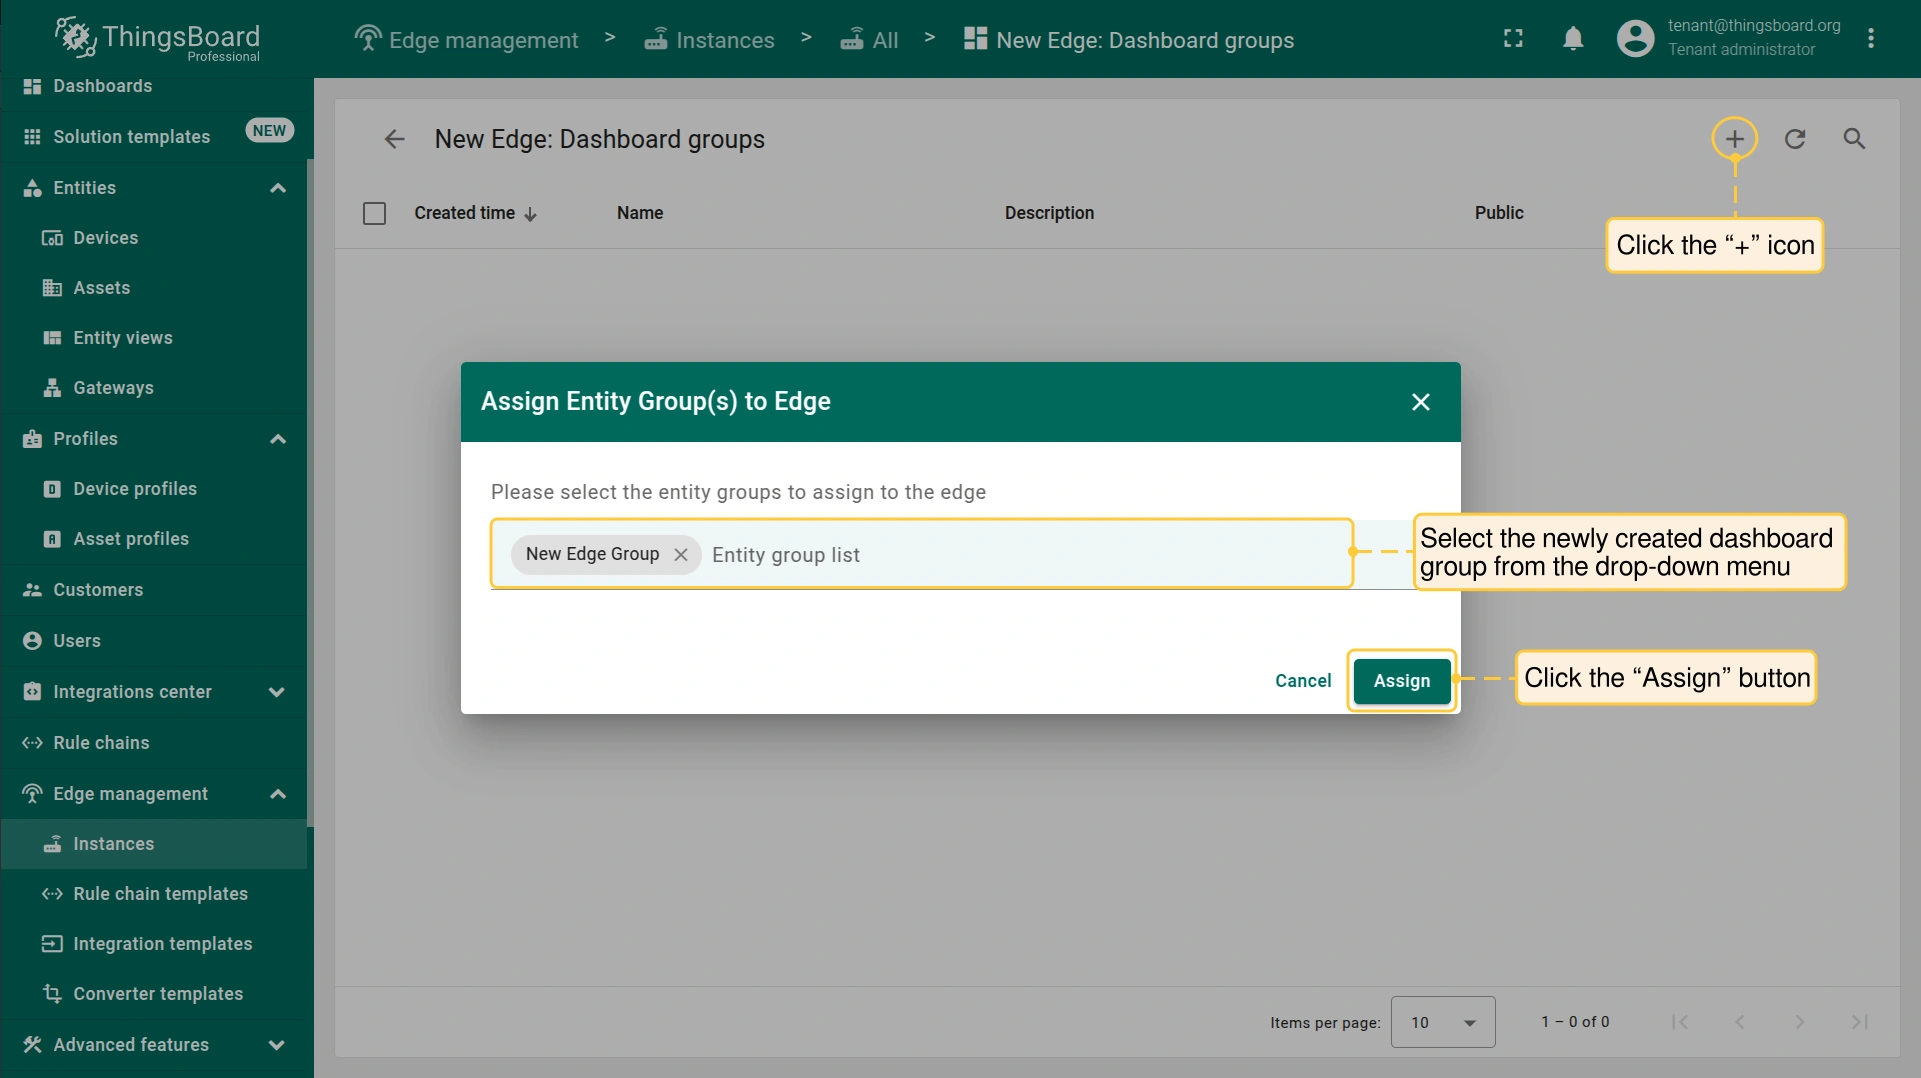The width and height of the screenshot is (1921, 1078).
Task: Open the three-dot more options menu
Action: point(1870,39)
